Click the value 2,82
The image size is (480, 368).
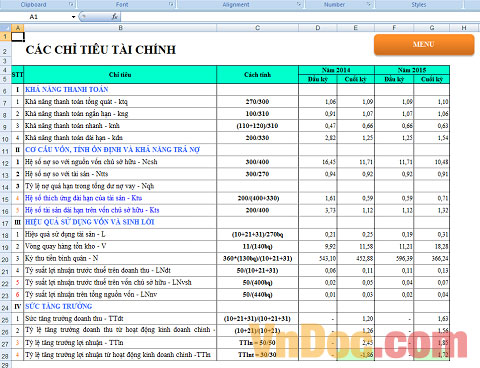(330, 138)
